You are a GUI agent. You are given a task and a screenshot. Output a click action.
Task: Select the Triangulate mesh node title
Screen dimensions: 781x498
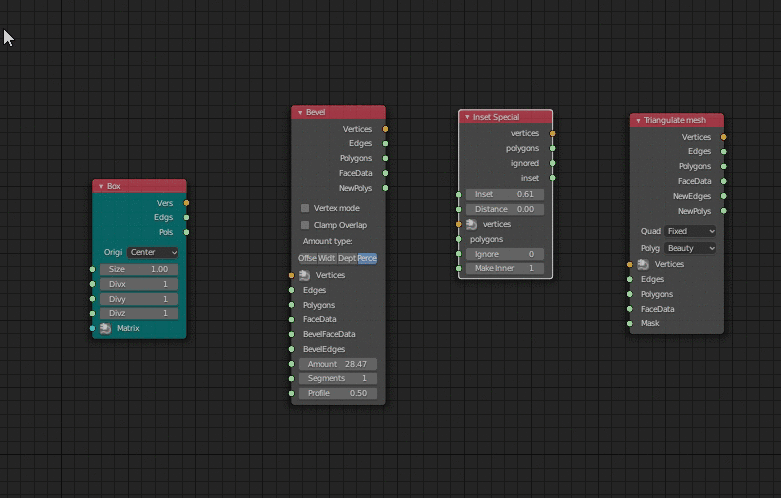(674, 121)
